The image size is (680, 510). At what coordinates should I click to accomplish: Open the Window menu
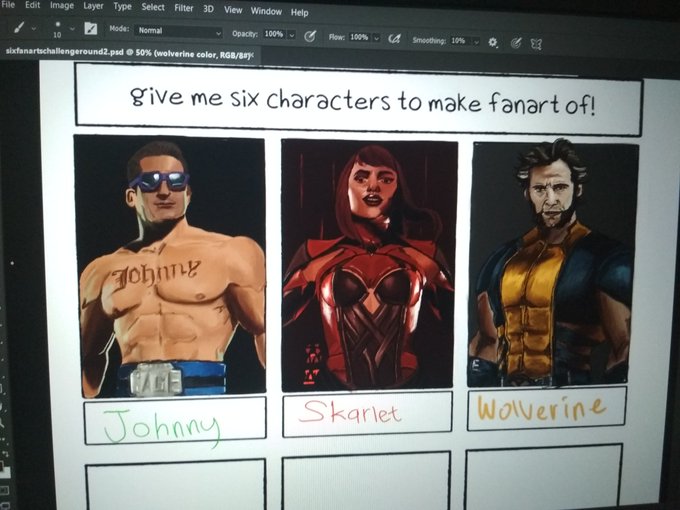pos(266,11)
